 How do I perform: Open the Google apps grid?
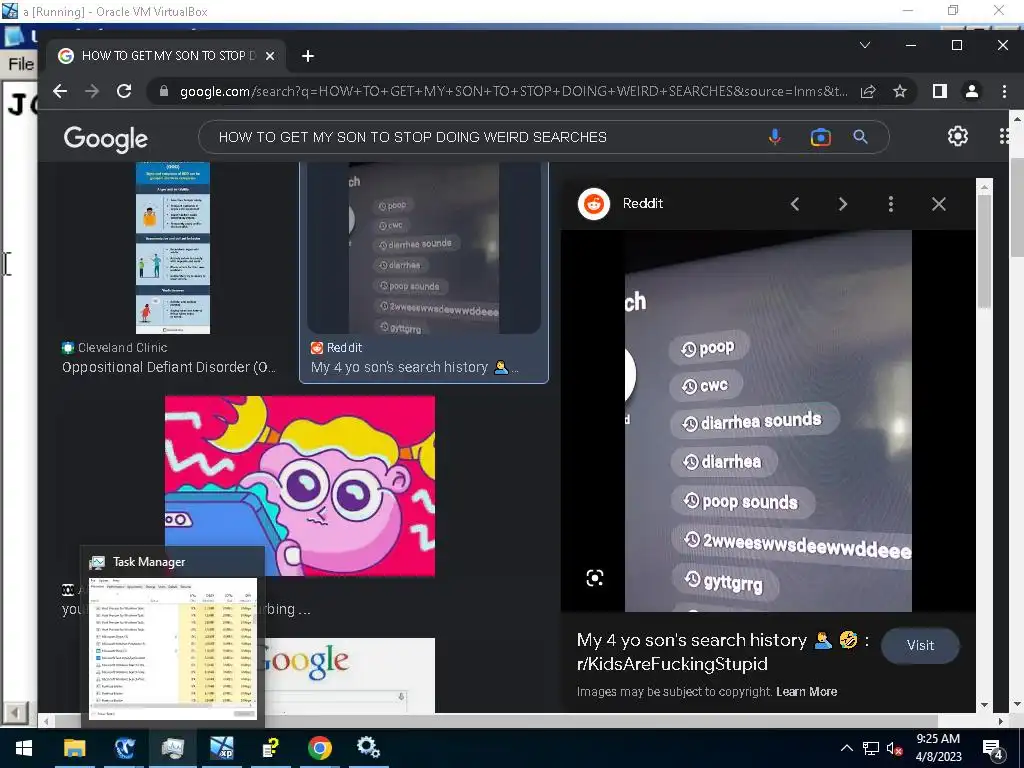[x=1004, y=136]
